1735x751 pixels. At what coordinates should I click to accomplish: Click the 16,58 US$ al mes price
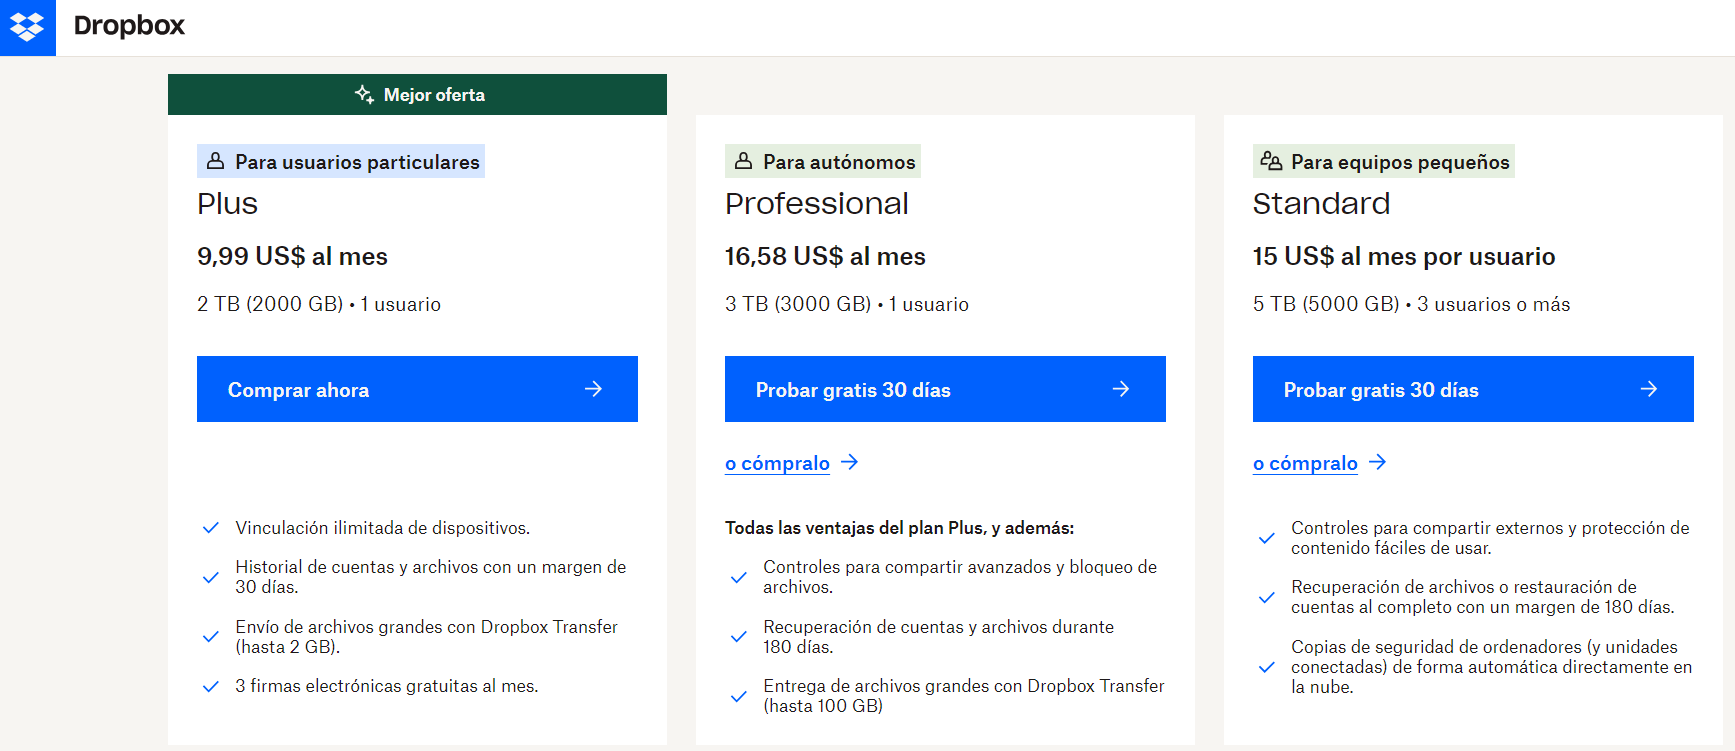click(825, 256)
